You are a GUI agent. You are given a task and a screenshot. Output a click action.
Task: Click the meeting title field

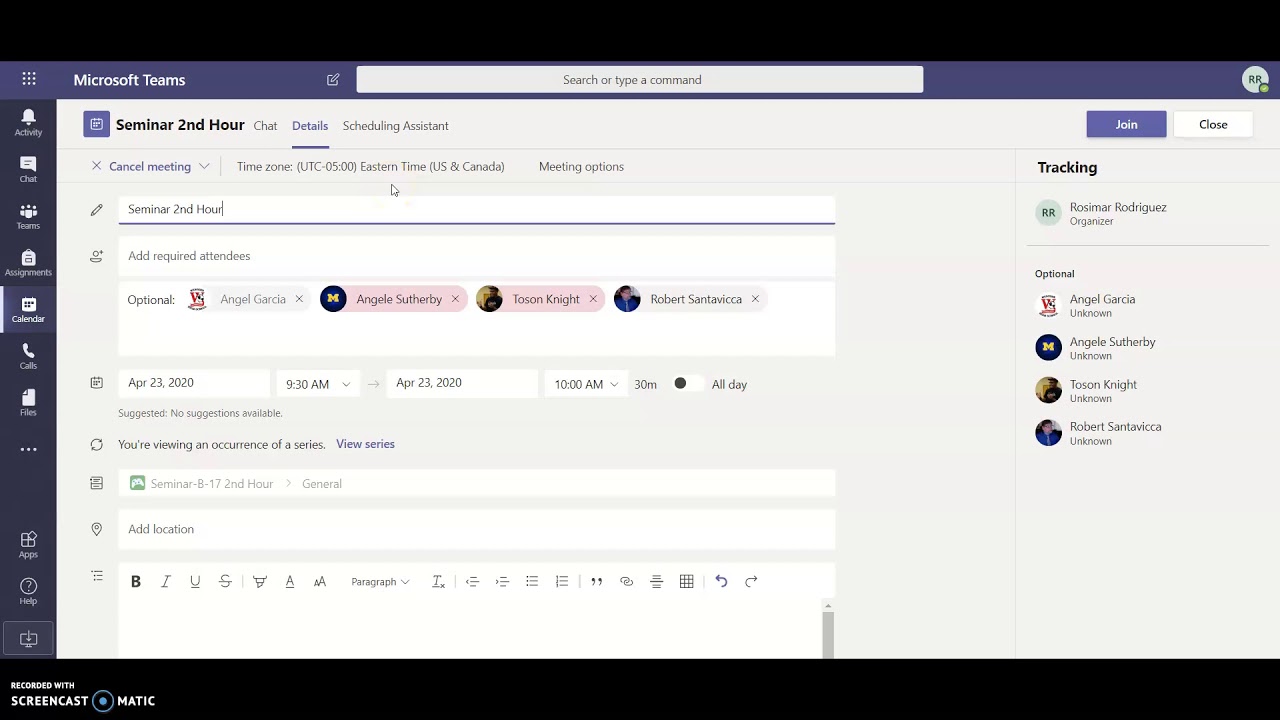click(x=476, y=209)
